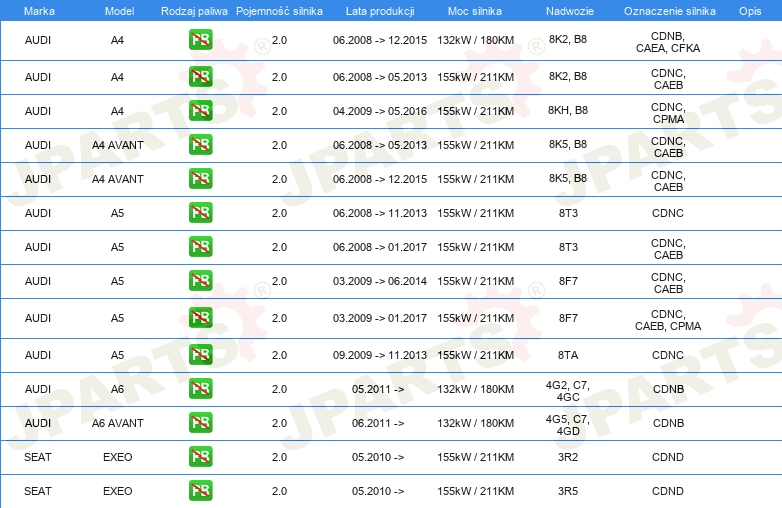782x508 pixels.
Task: Select the A6 AVANT model cell
Action: (118, 423)
